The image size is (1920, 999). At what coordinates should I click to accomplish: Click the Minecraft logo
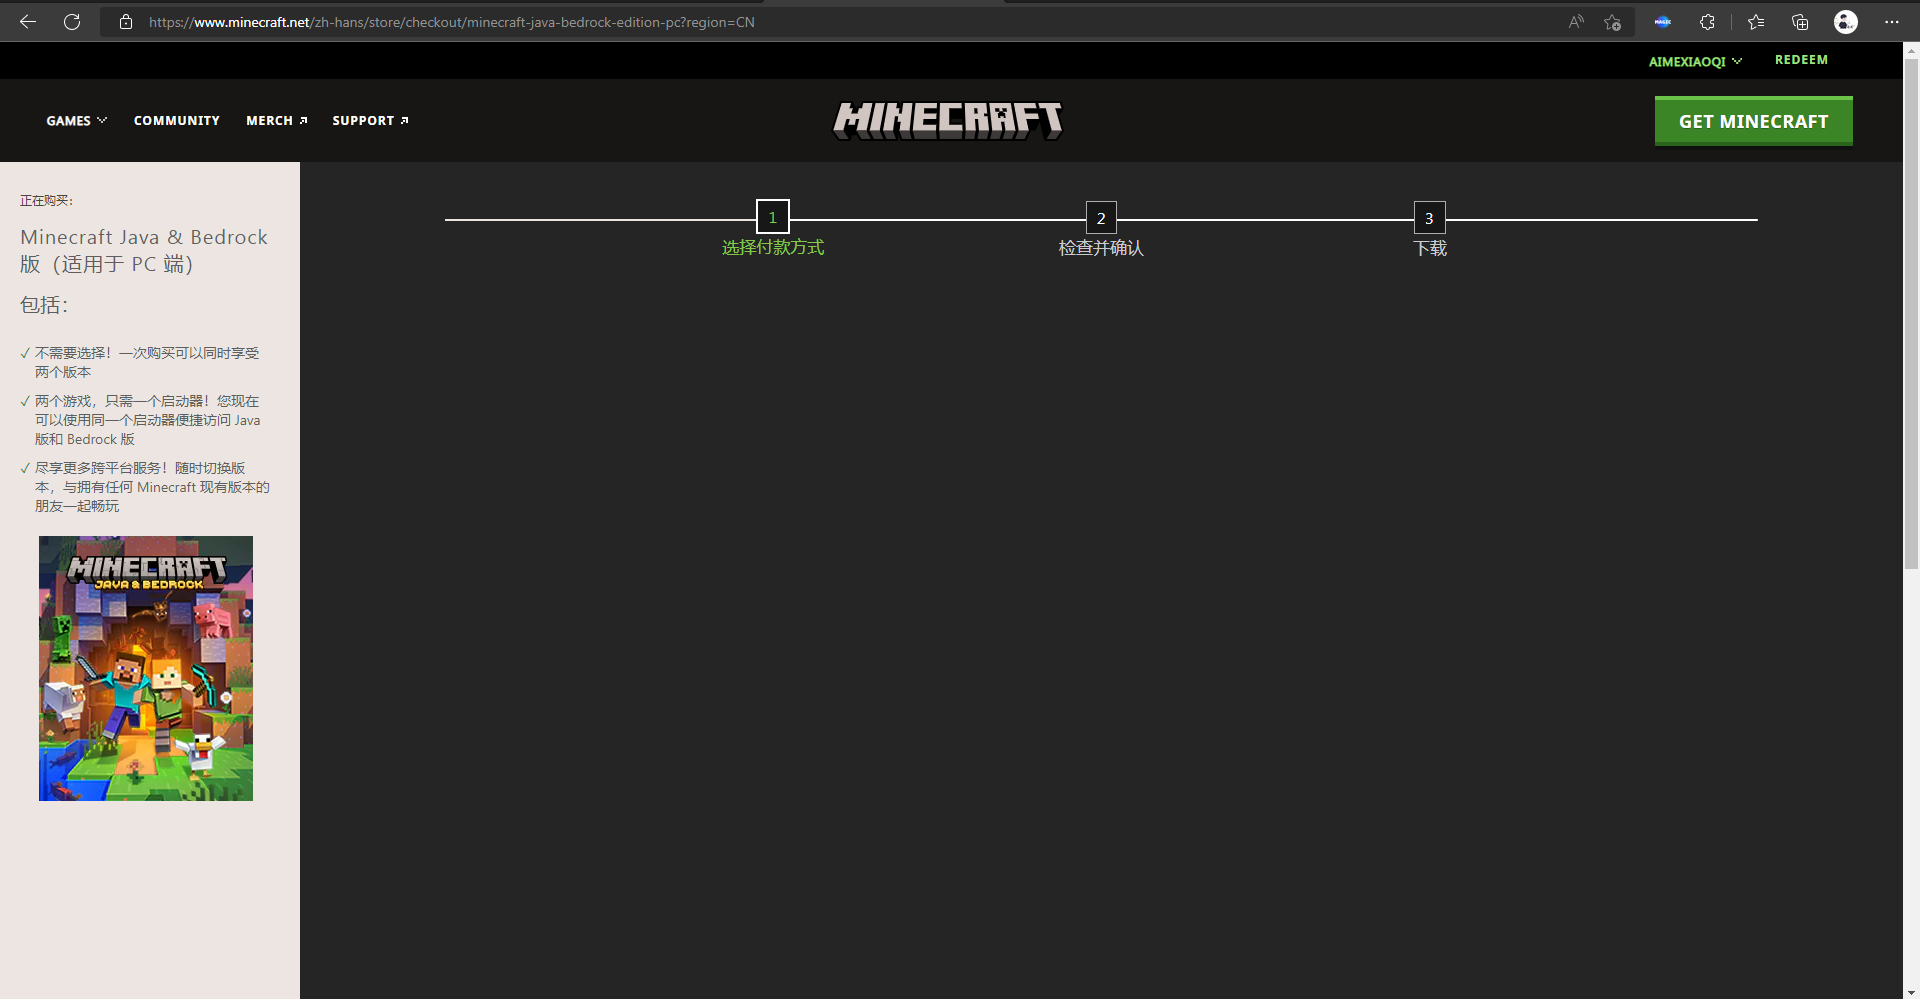[x=948, y=121]
